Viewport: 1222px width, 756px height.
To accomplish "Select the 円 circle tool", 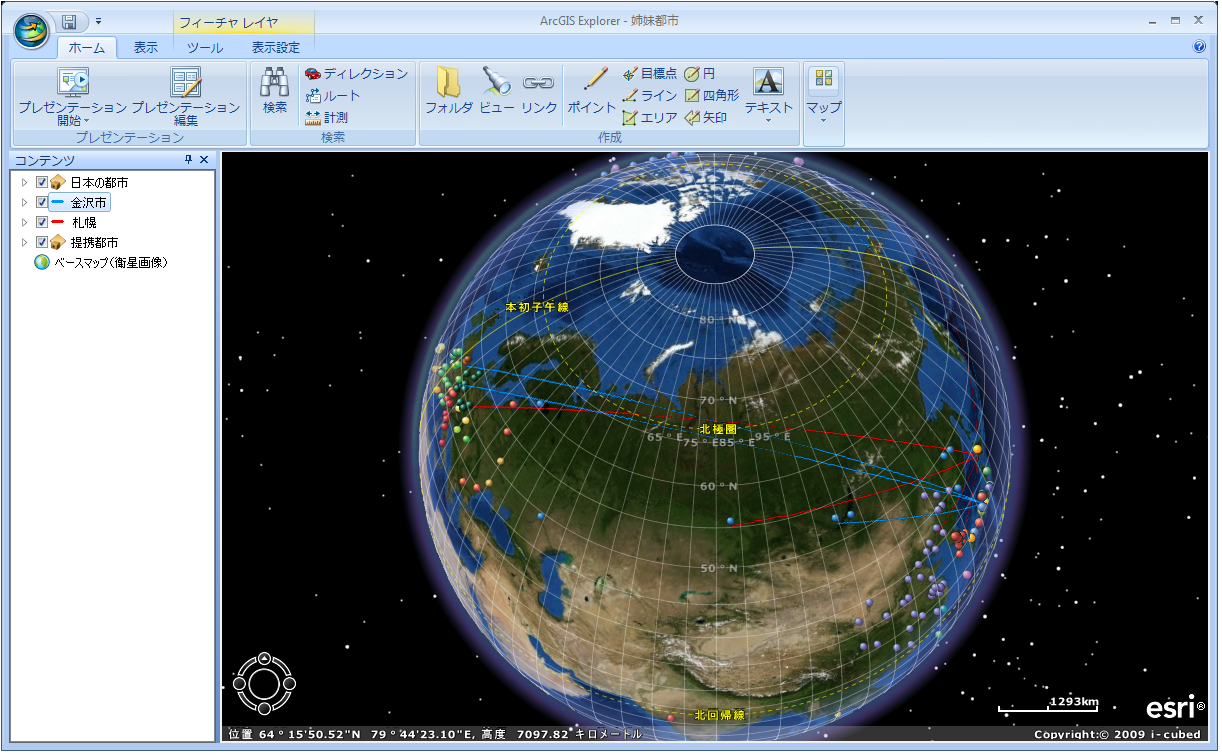I will click(700, 74).
